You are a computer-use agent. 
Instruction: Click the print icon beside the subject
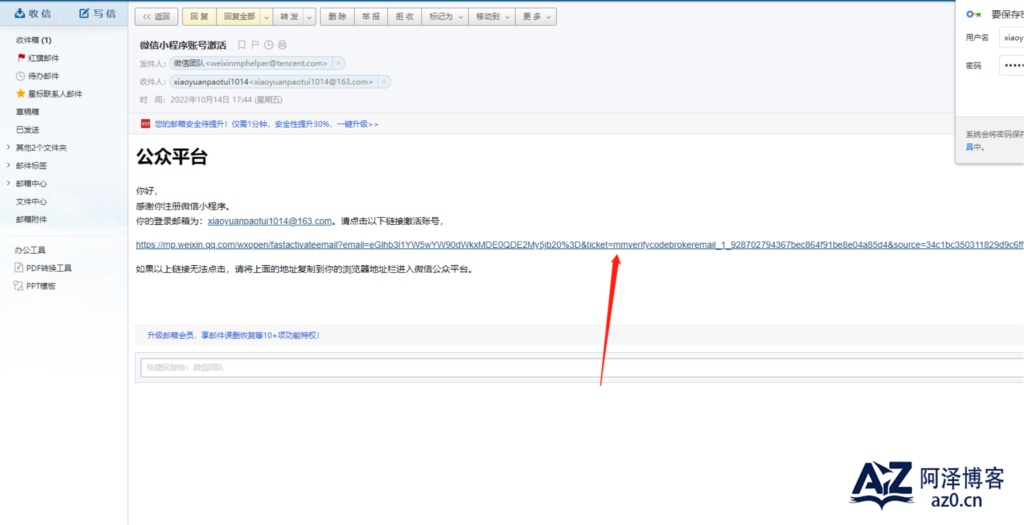(x=282, y=45)
